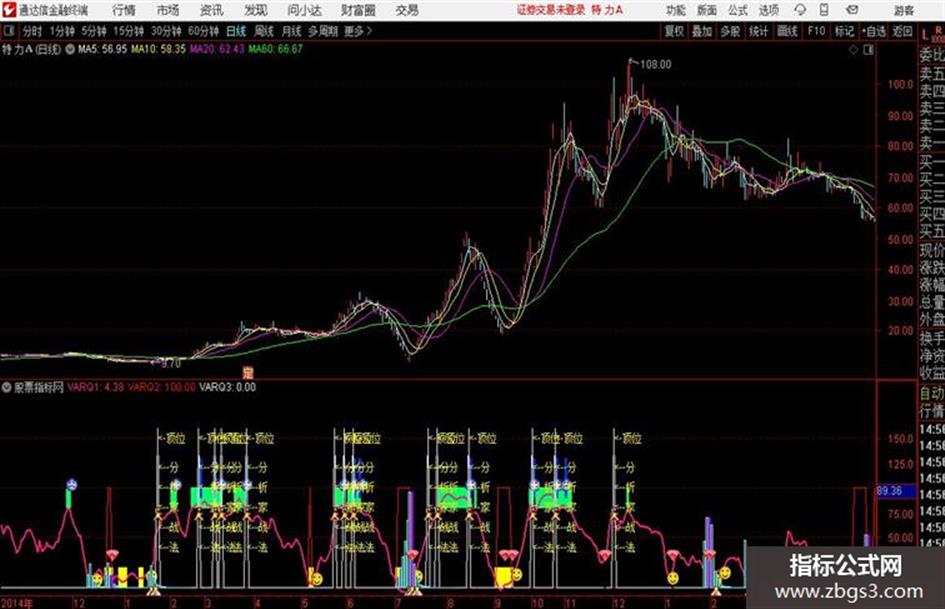Click the VARQ1: 4.38 indicator value

tap(96, 387)
